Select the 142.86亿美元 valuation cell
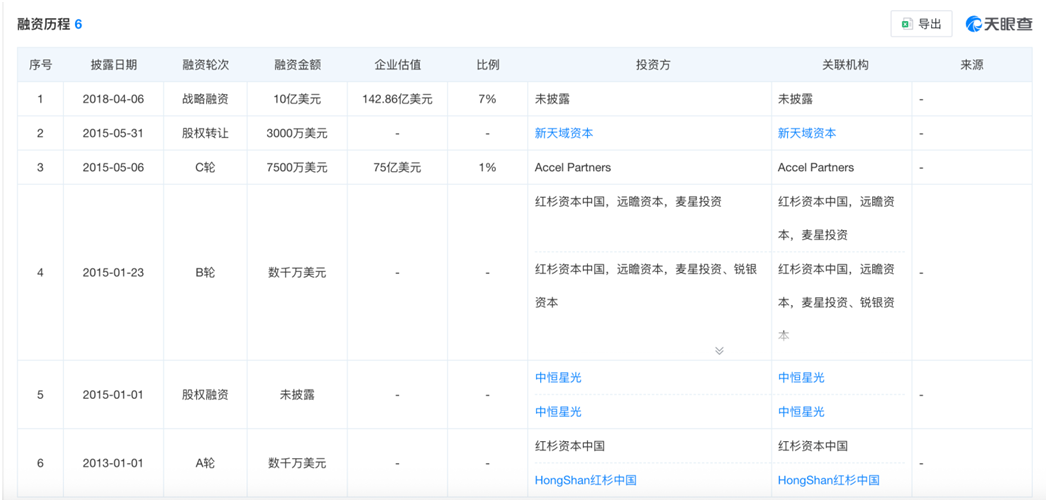 tap(397, 99)
